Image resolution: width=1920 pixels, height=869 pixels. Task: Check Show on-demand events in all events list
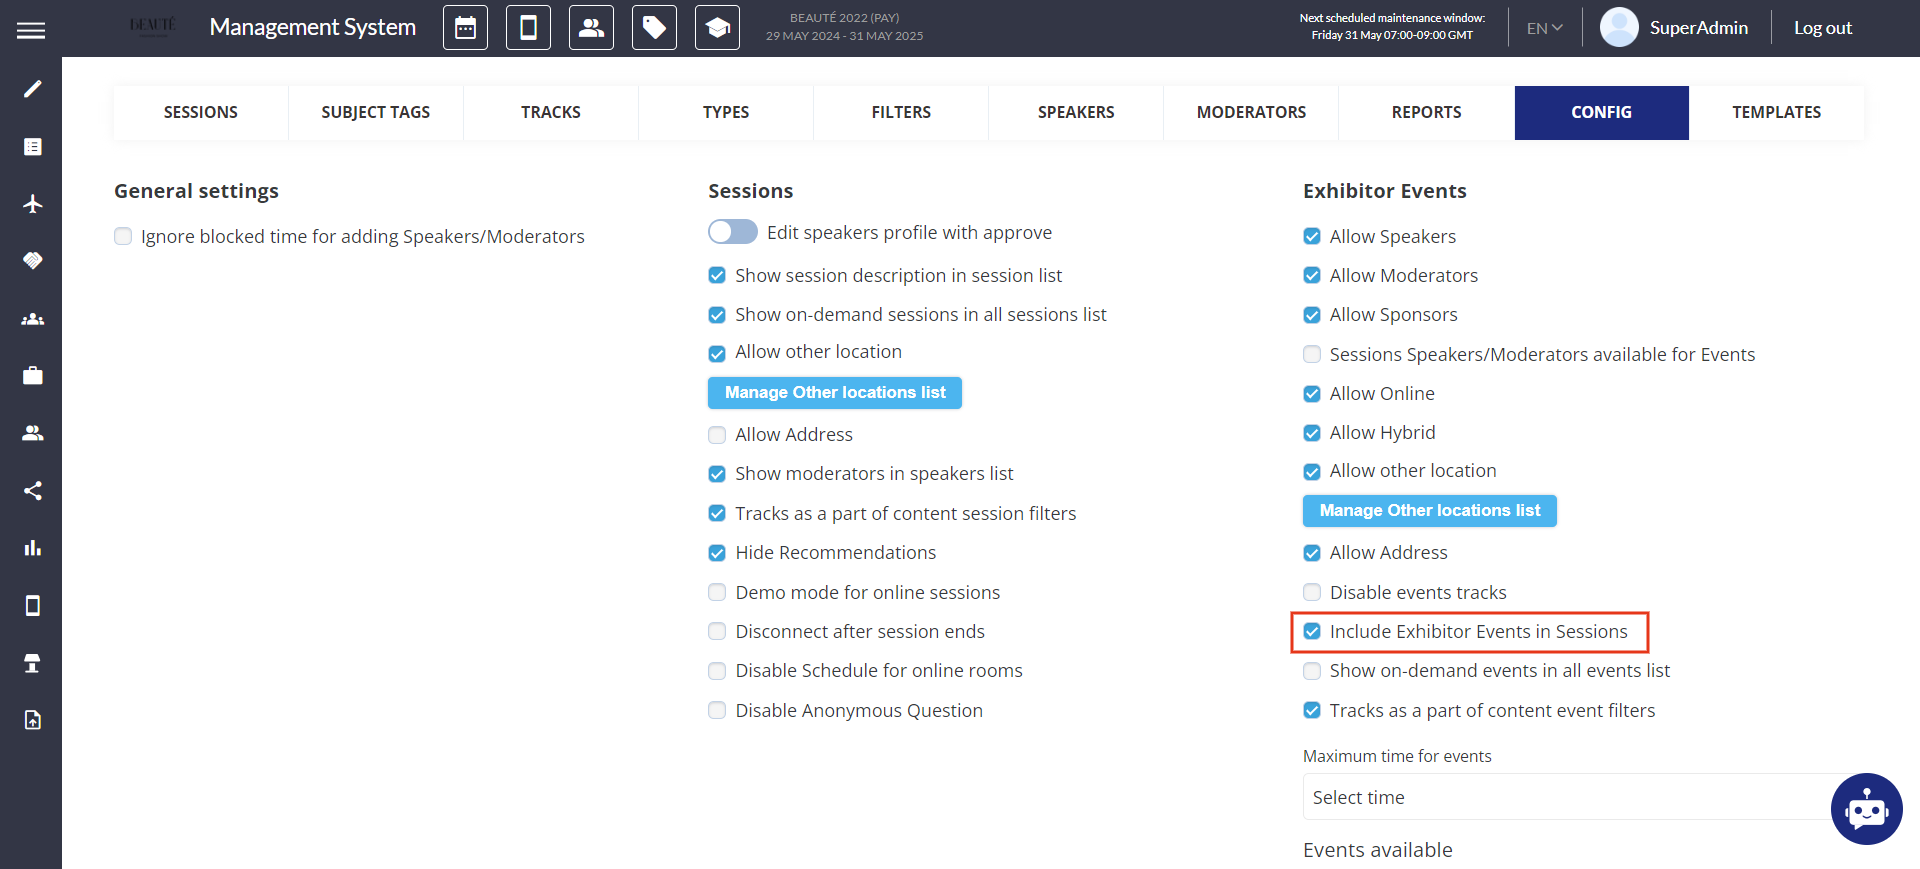pyautogui.click(x=1312, y=671)
